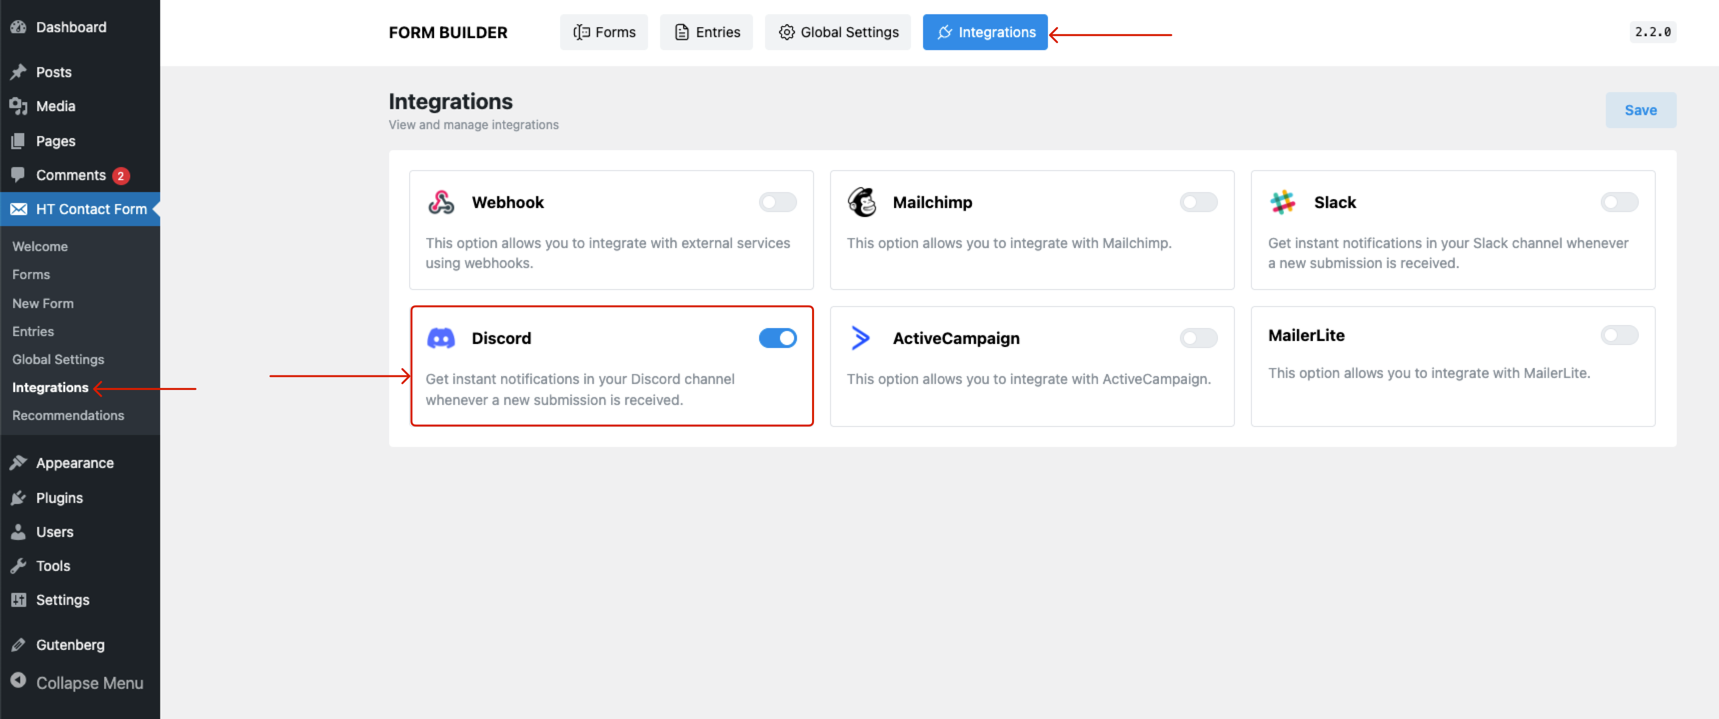Image resolution: width=1719 pixels, height=719 pixels.
Task: Open the Forms tab in Form Builder
Action: 604,32
